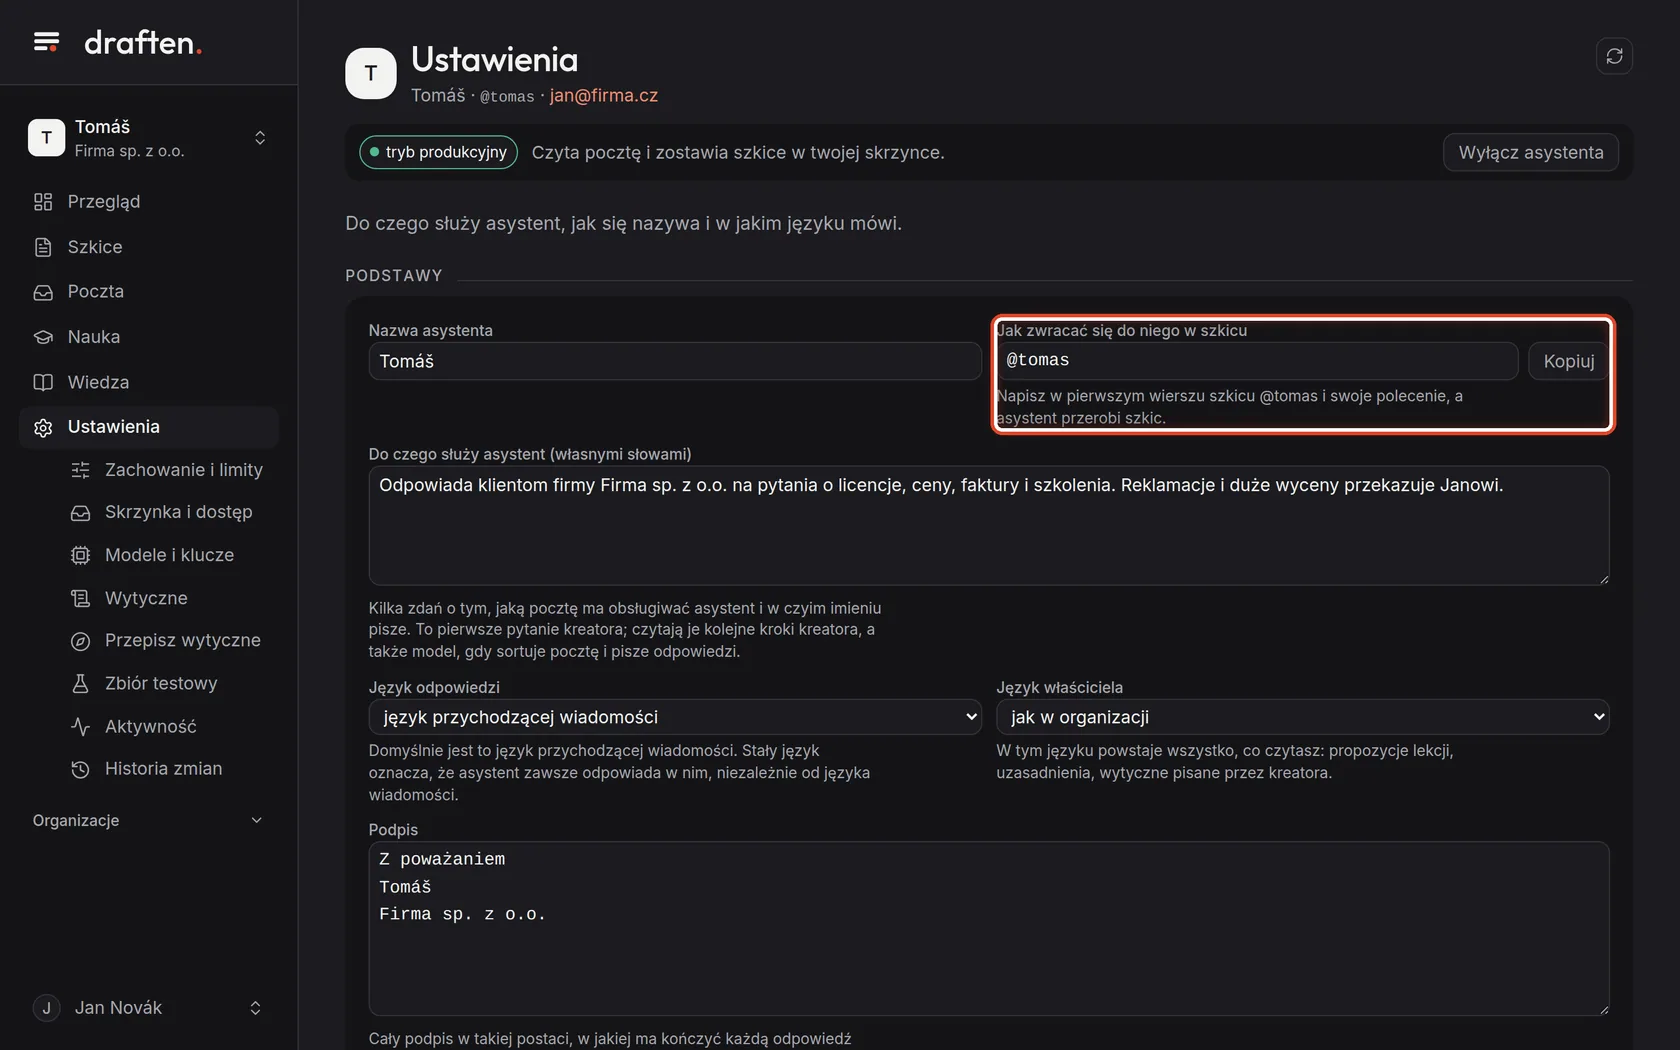Open Aktywność page
This screenshot has height=1050, width=1680.
pyautogui.click(x=167, y=727)
